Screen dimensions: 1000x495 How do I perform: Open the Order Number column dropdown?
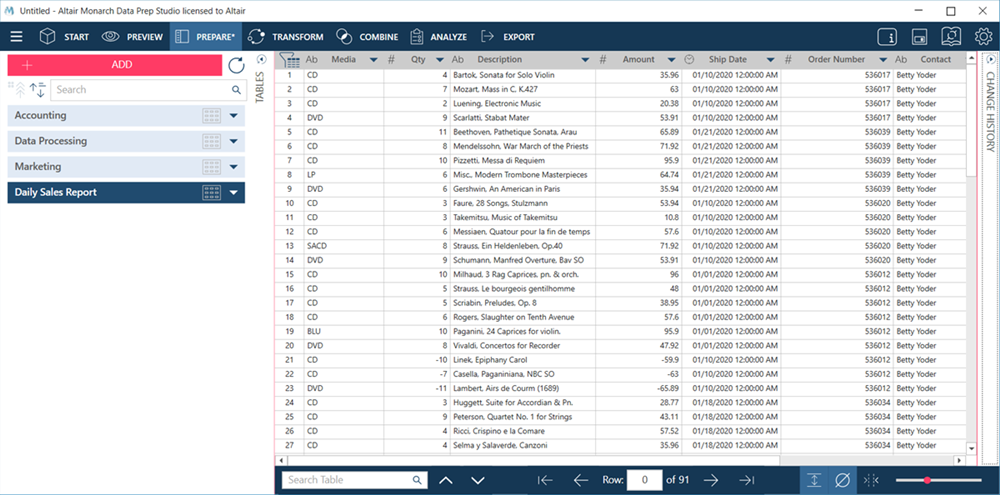pyautogui.click(x=883, y=60)
